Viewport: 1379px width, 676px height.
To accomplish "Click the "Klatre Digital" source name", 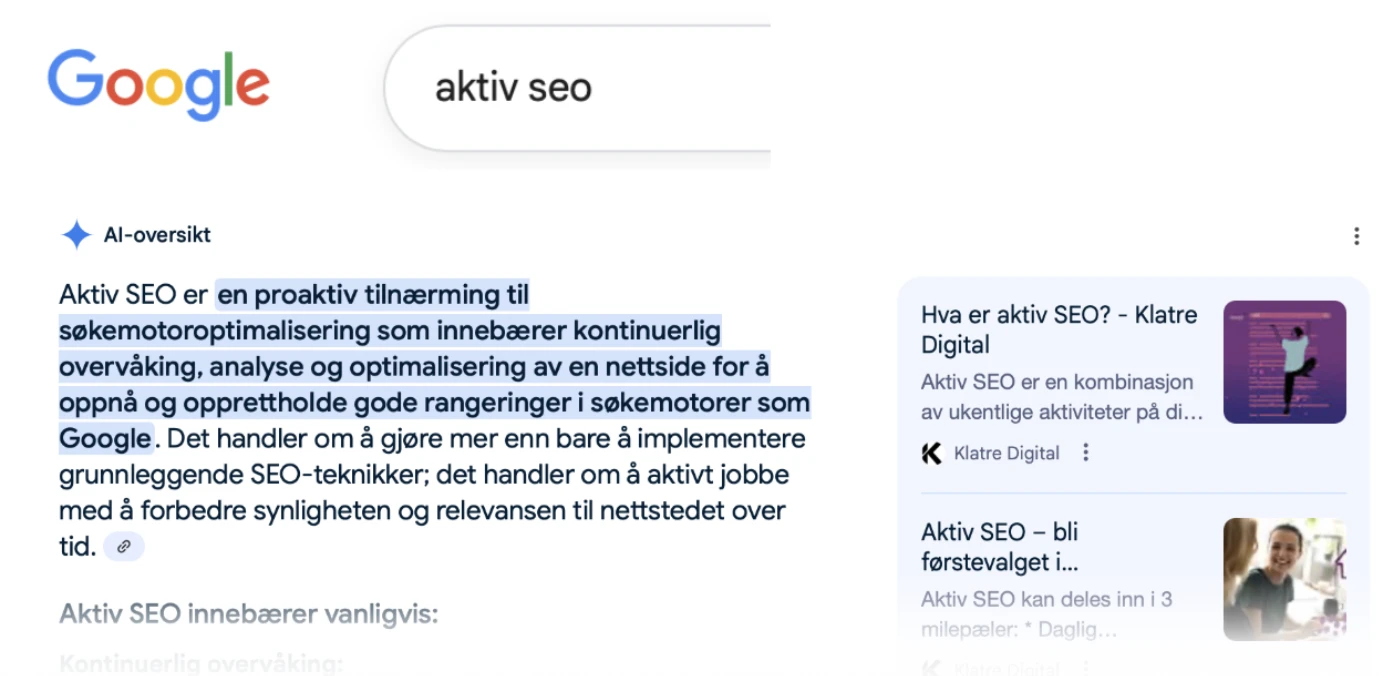I will [1006, 453].
